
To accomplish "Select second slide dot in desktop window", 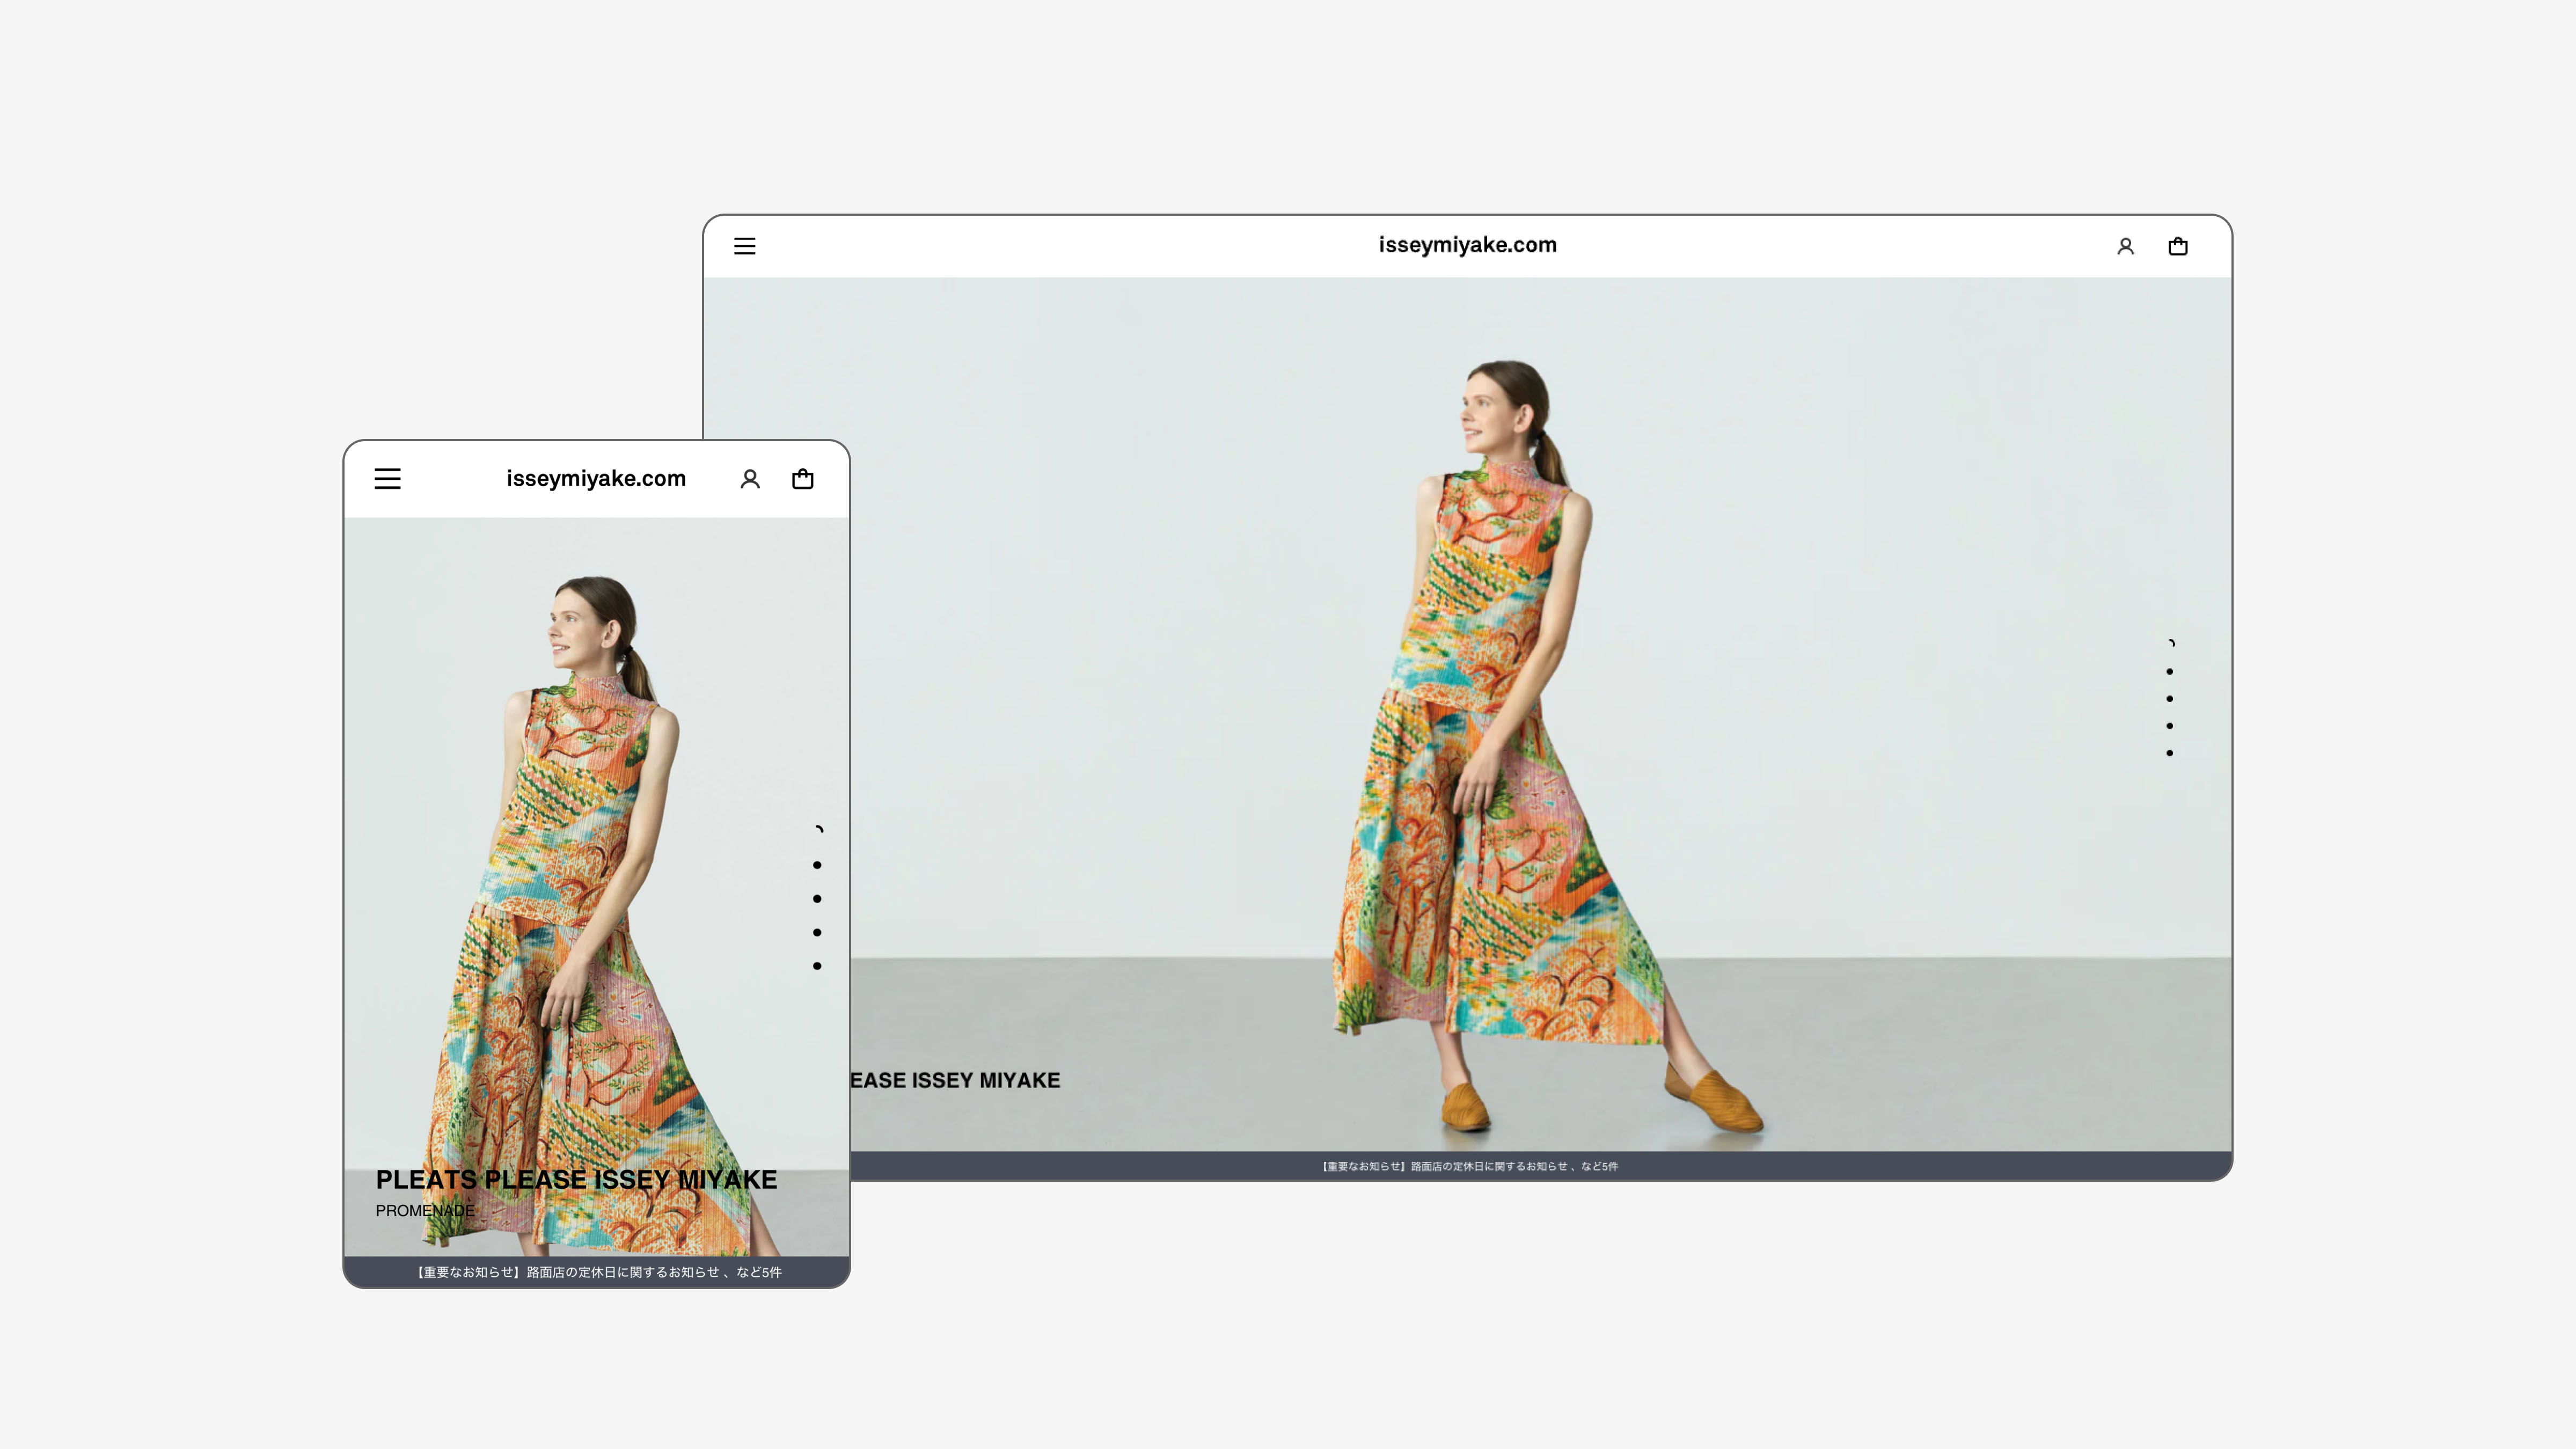I will (2169, 672).
